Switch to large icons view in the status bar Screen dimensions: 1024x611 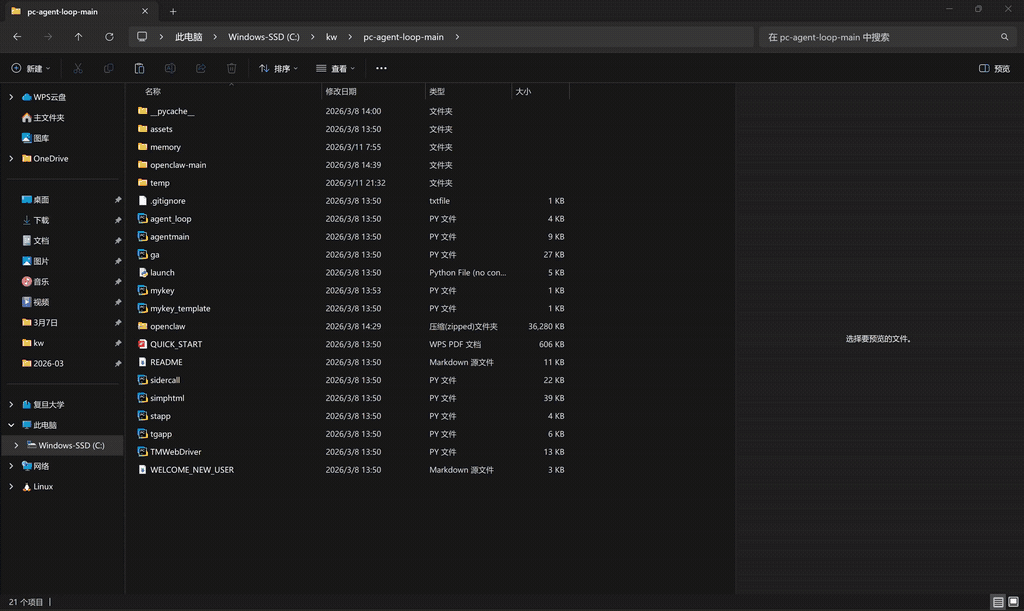click(x=1013, y=602)
